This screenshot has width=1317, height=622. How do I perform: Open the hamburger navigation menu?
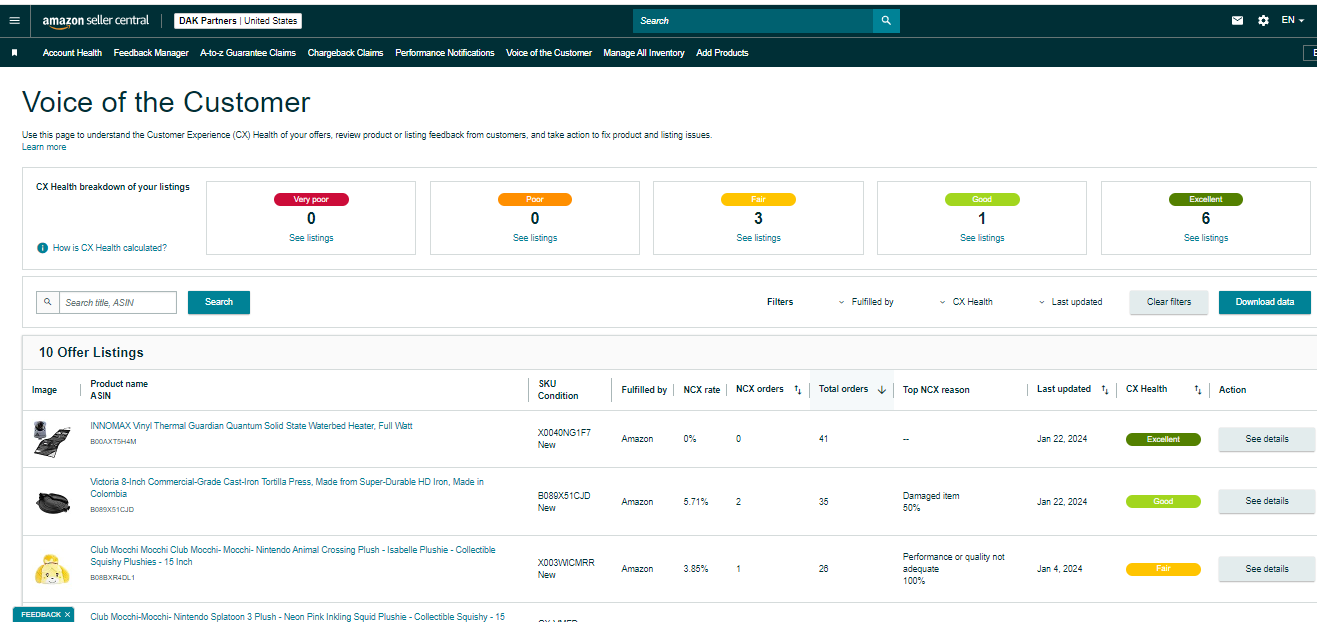coord(14,20)
